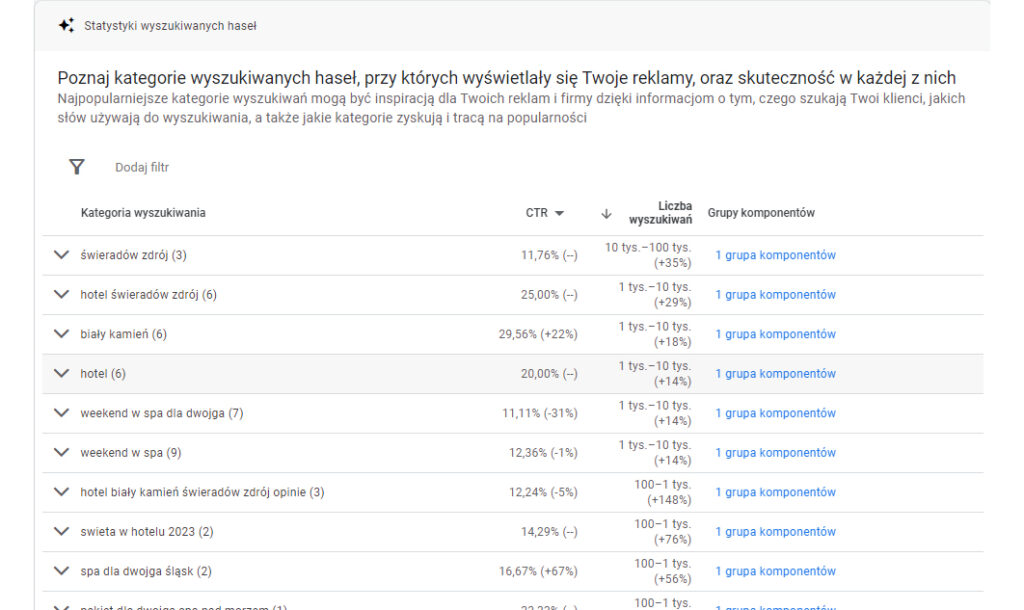The image size is (1024, 610).
Task: Open component group link for świeradów zdrój
Action: point(775,255)
